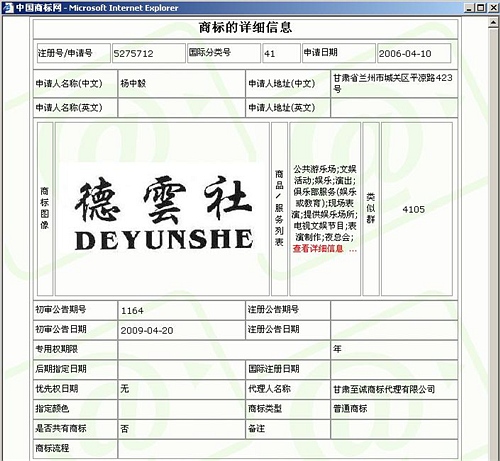
Task: Click the address 甘肃省兰州市城关区平凉路423号
Action: tap(393, 83)
